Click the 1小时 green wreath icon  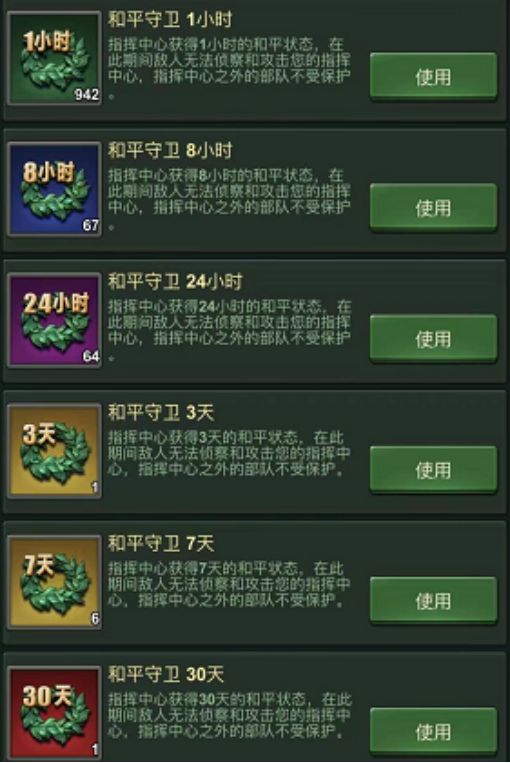(55, 58)
